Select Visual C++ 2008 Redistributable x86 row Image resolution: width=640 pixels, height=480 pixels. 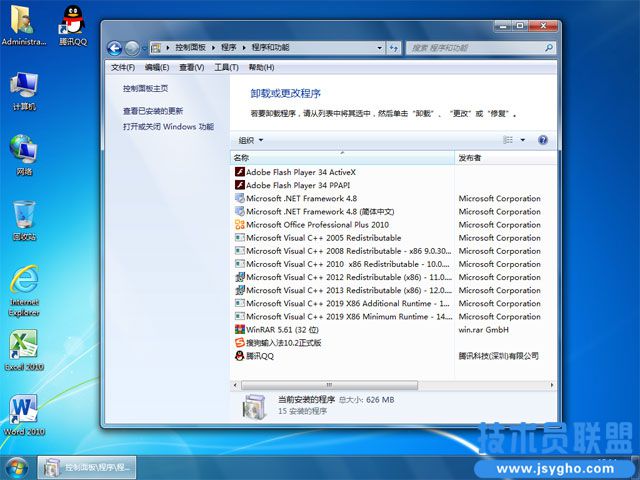(393, 251)
